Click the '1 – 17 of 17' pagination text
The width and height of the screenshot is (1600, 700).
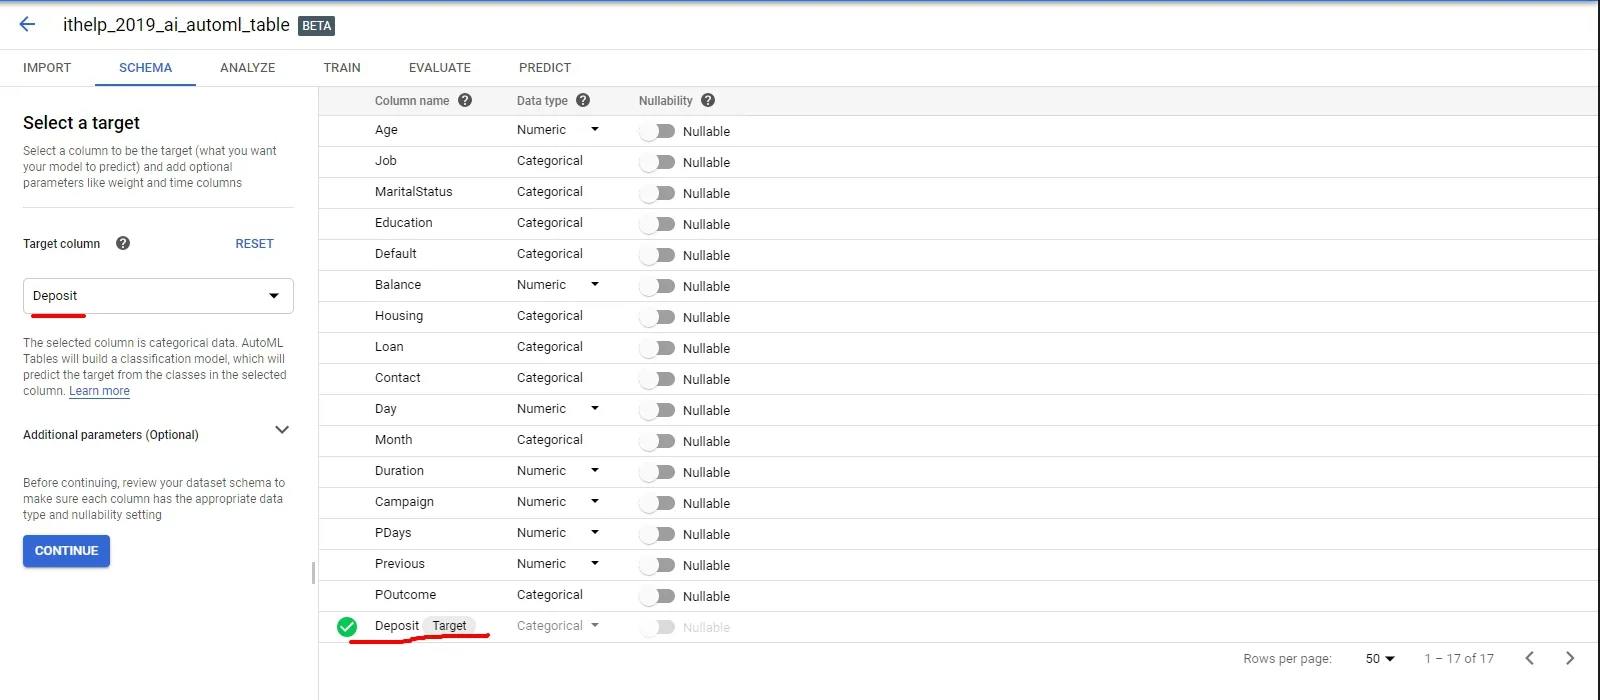tap(1459, 659)
